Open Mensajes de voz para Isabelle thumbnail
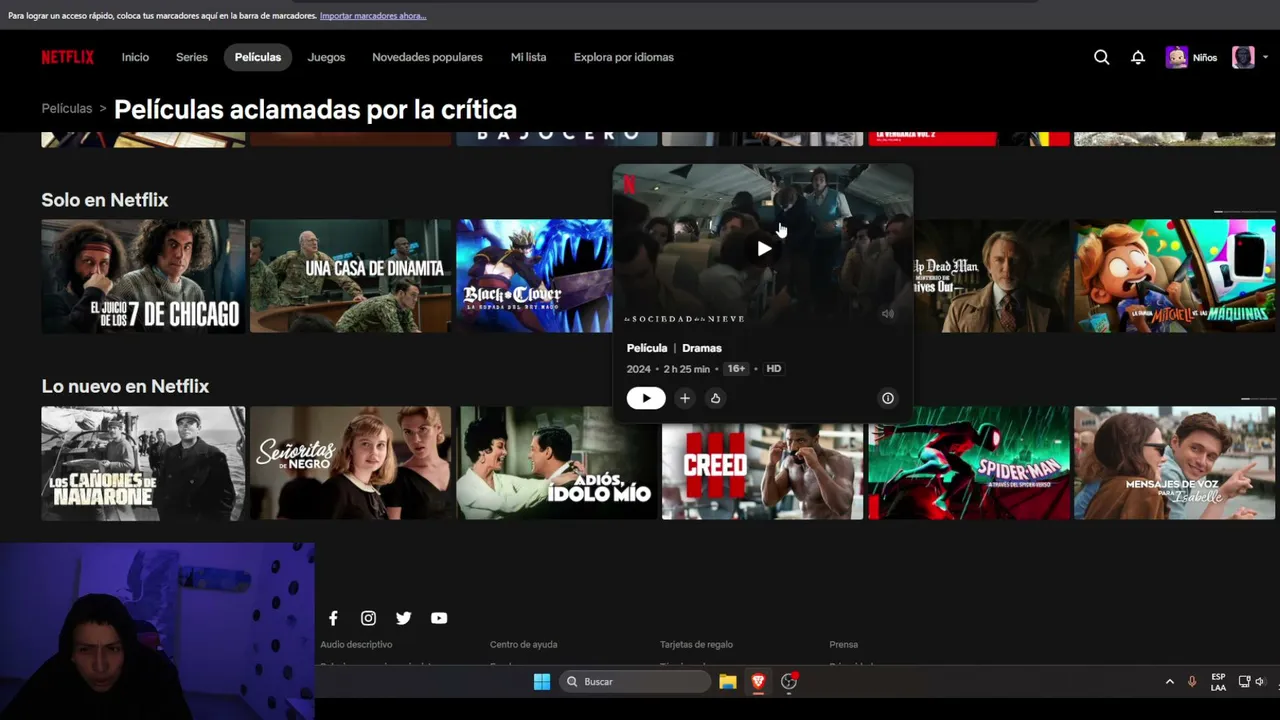Image resolution: width=1280 pixels, height=720 pixels. [x=1175, y=463]
